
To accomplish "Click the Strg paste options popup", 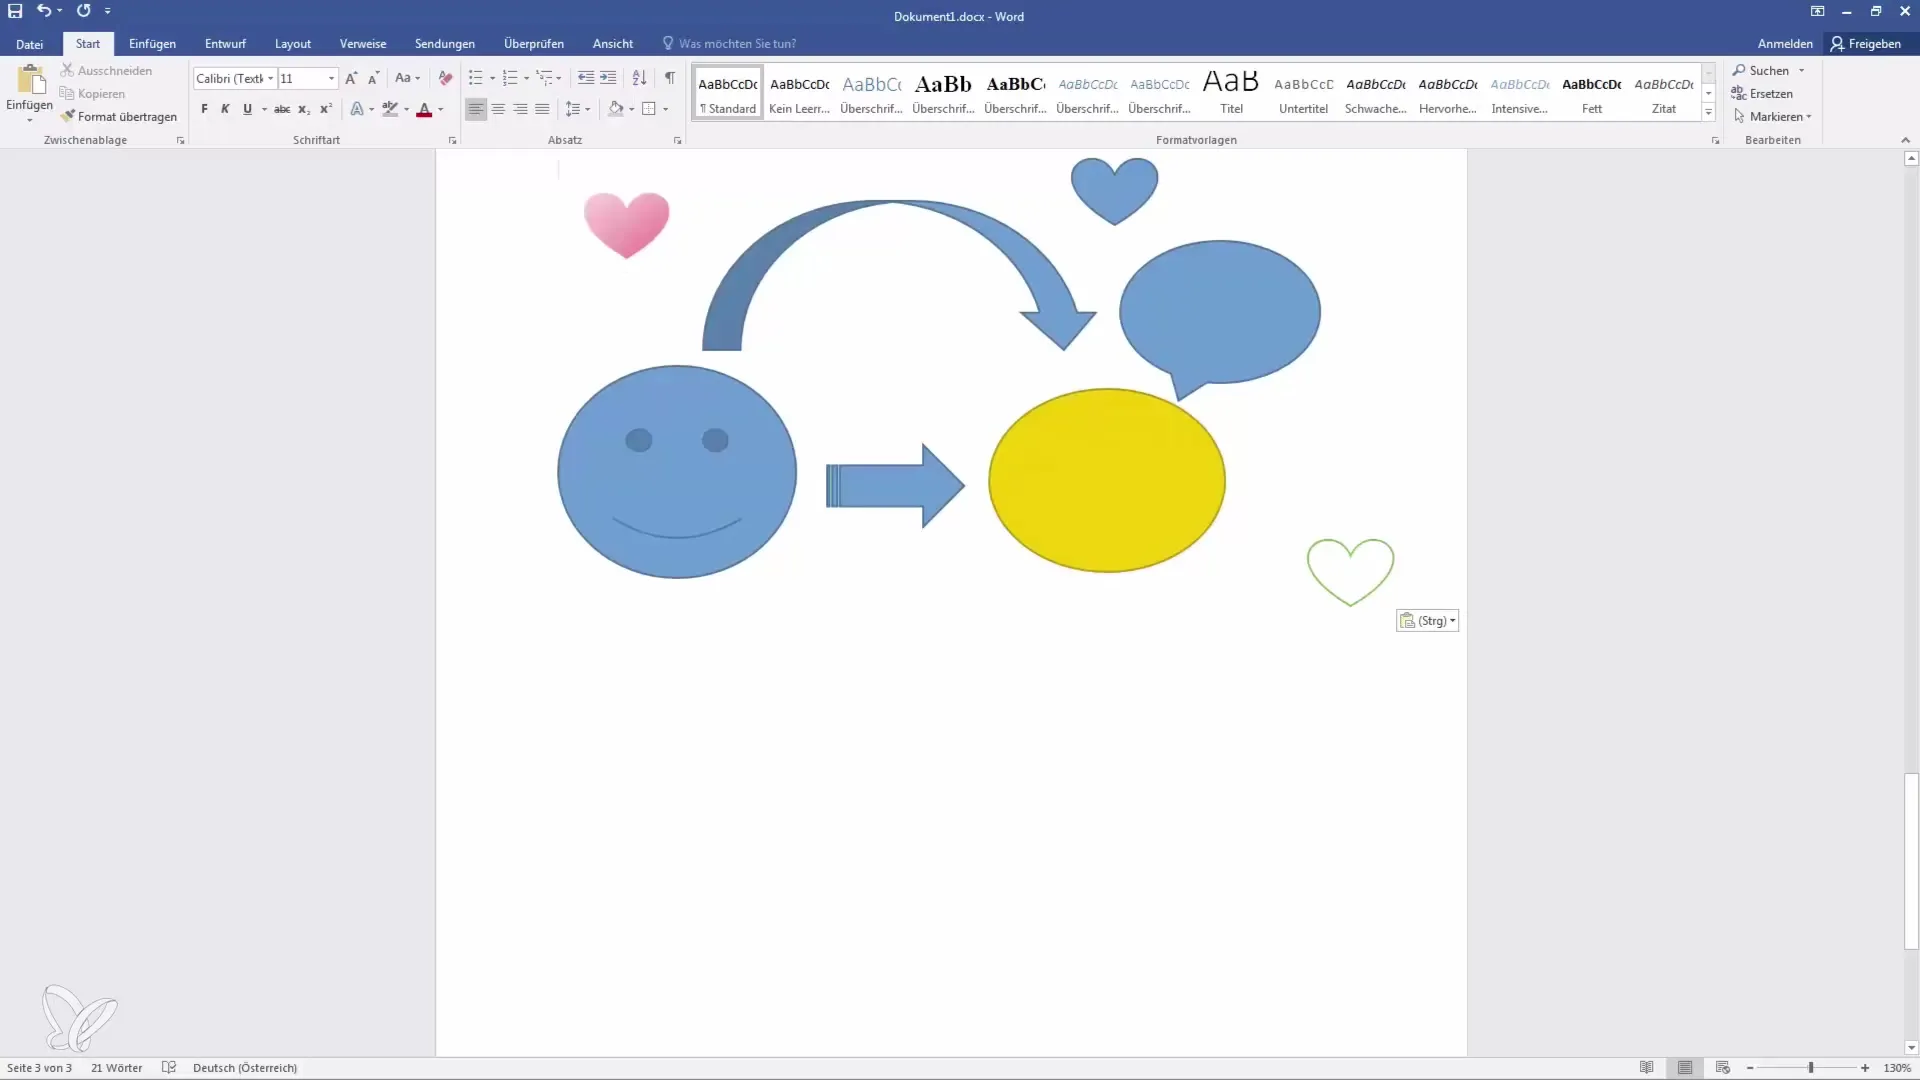I will point(1428,620).
